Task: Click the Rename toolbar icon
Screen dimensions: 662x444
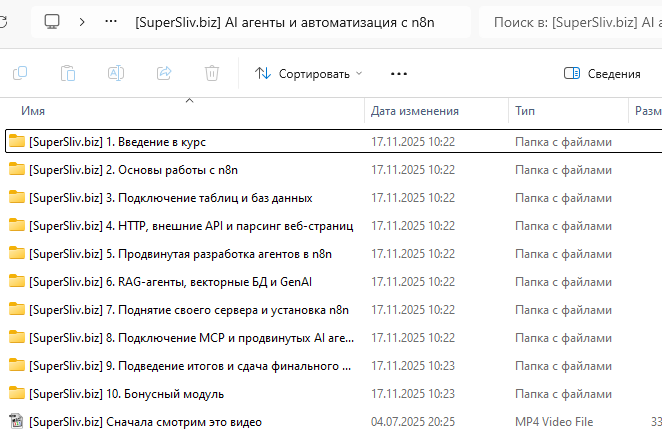Action: [116, 73]
